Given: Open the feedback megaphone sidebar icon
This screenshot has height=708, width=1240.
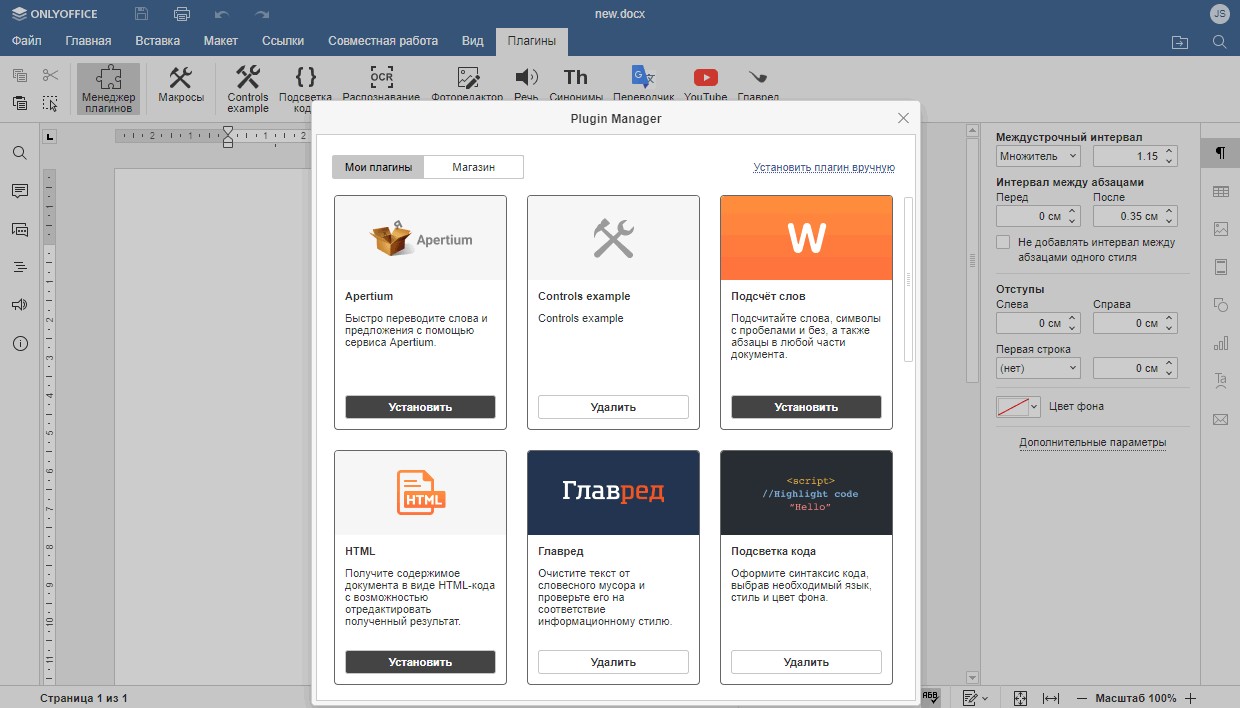Looking at the screenshot, I should 20,305.
